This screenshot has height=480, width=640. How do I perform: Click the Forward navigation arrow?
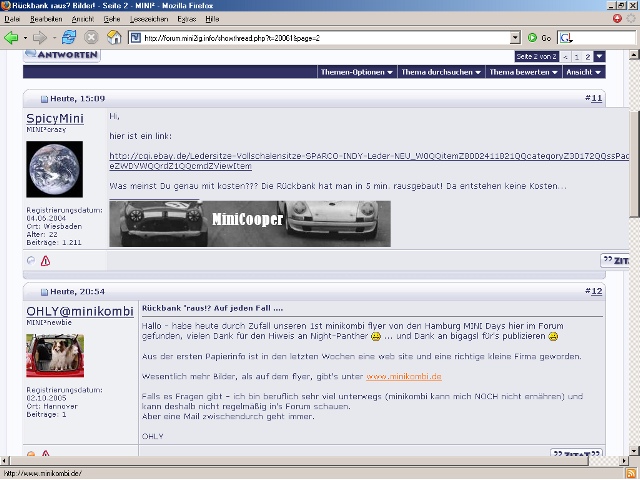[40, 38]
